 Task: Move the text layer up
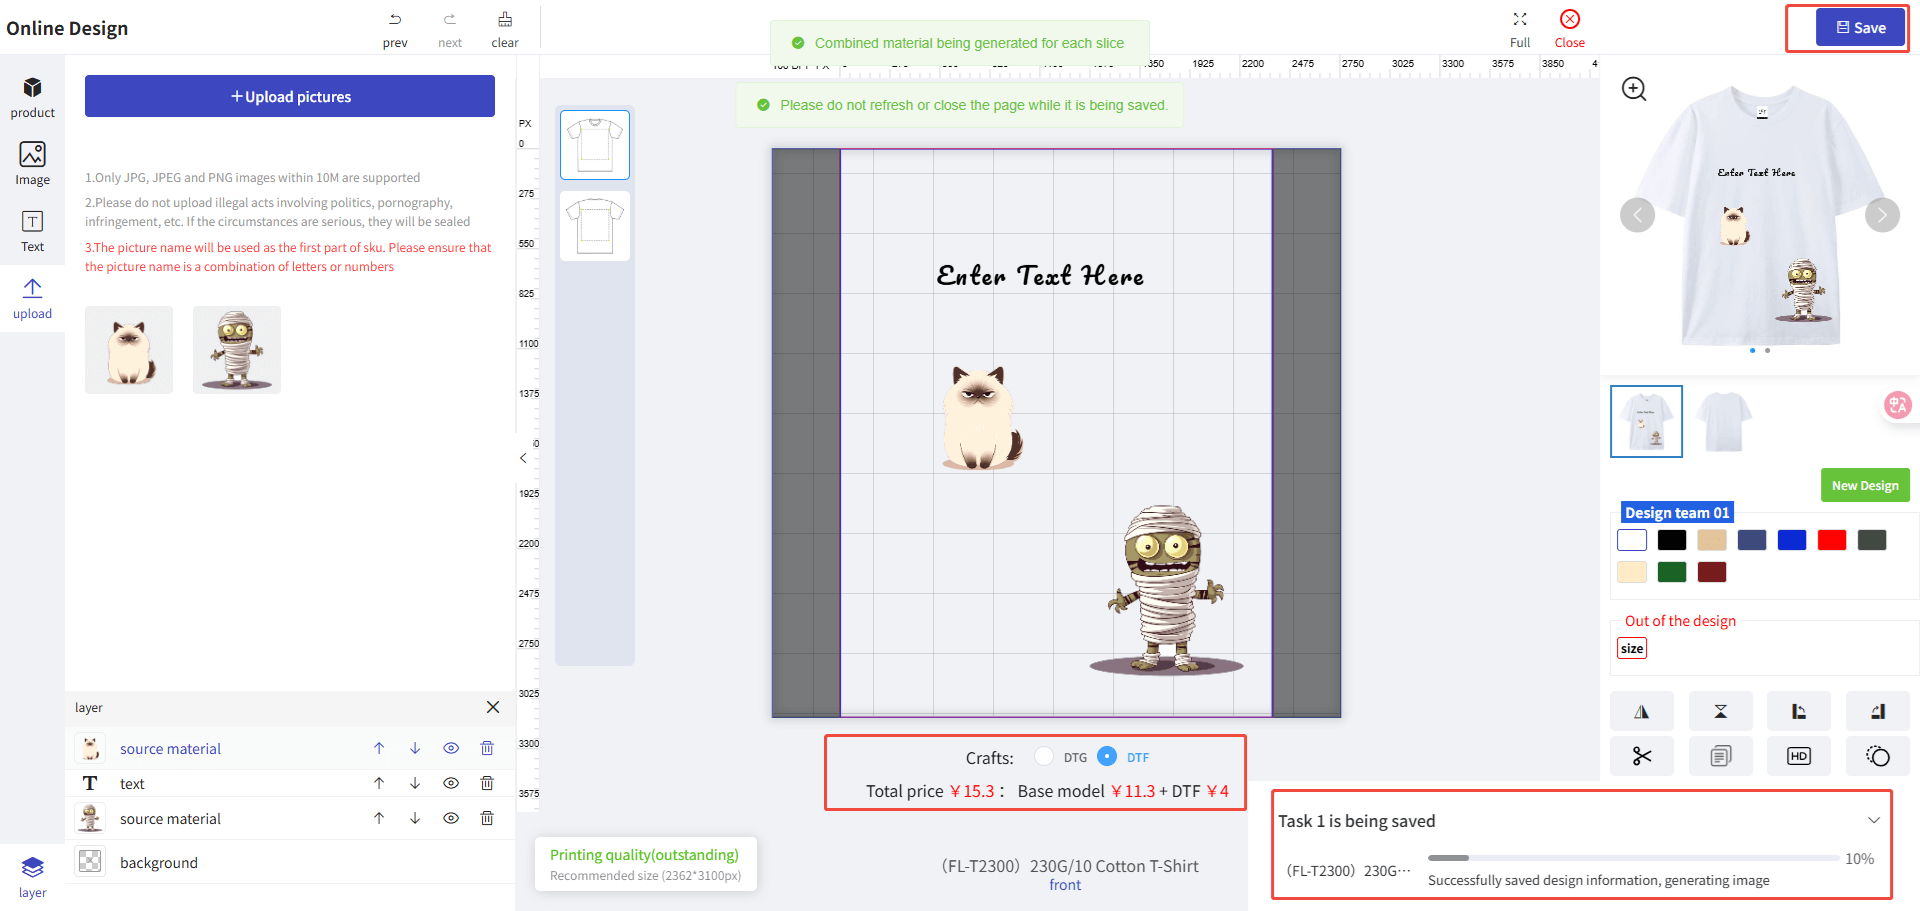point(379,783)
